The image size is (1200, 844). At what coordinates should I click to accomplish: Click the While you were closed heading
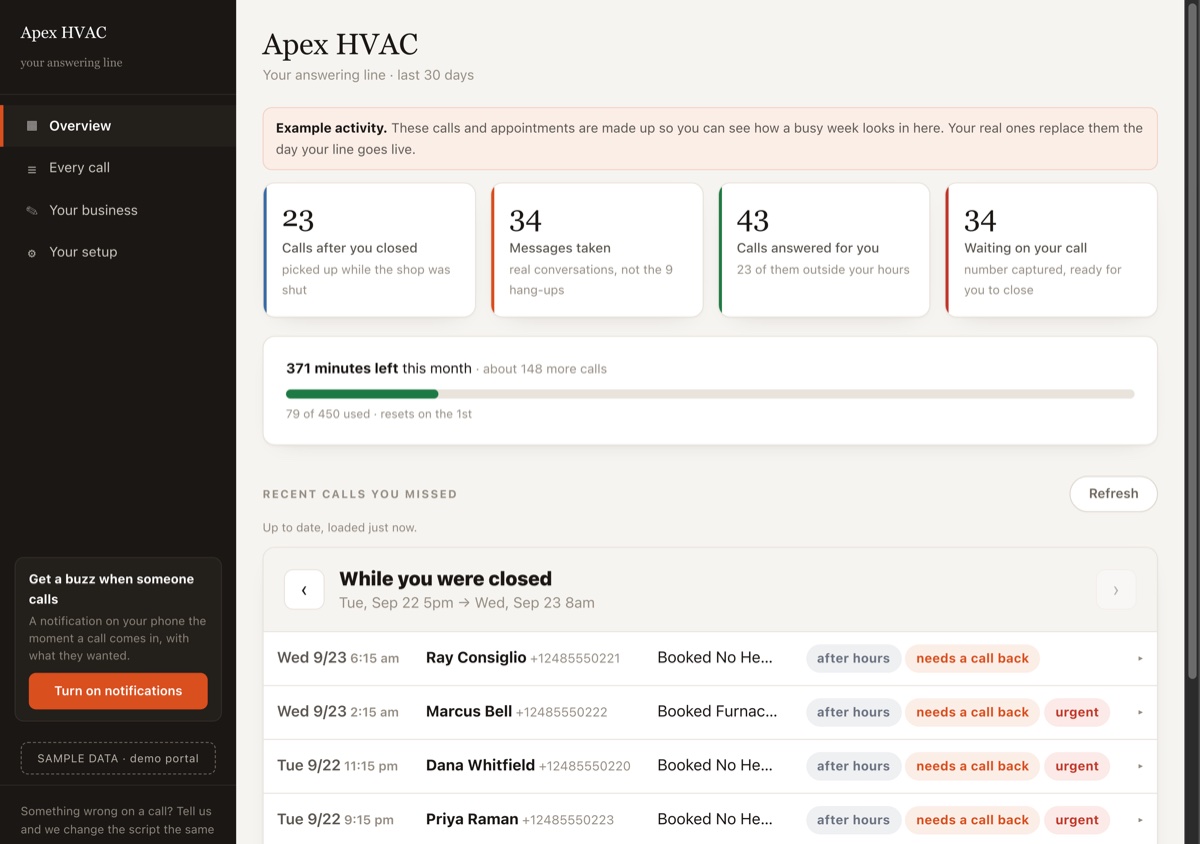[x=445, y=579]
